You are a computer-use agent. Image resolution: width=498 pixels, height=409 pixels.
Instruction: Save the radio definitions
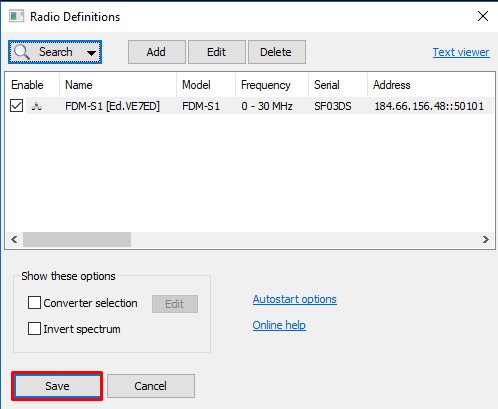pos(57,386)
